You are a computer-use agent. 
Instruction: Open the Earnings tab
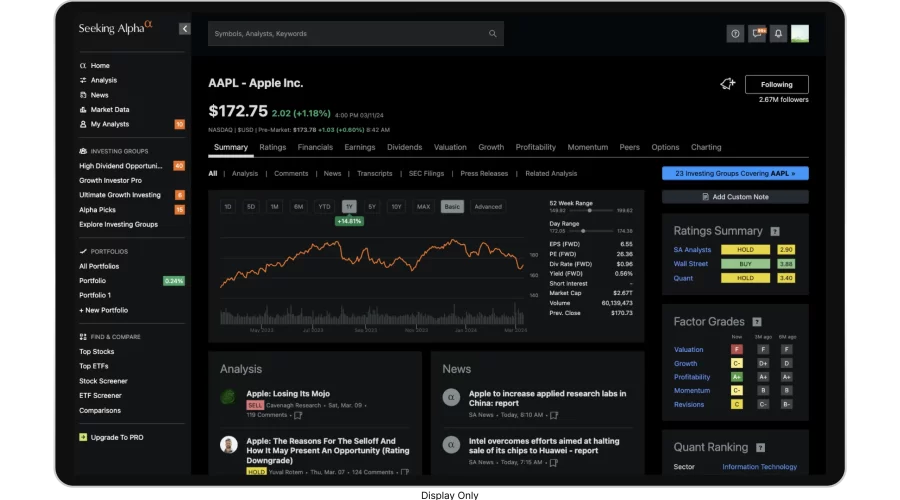360,148
